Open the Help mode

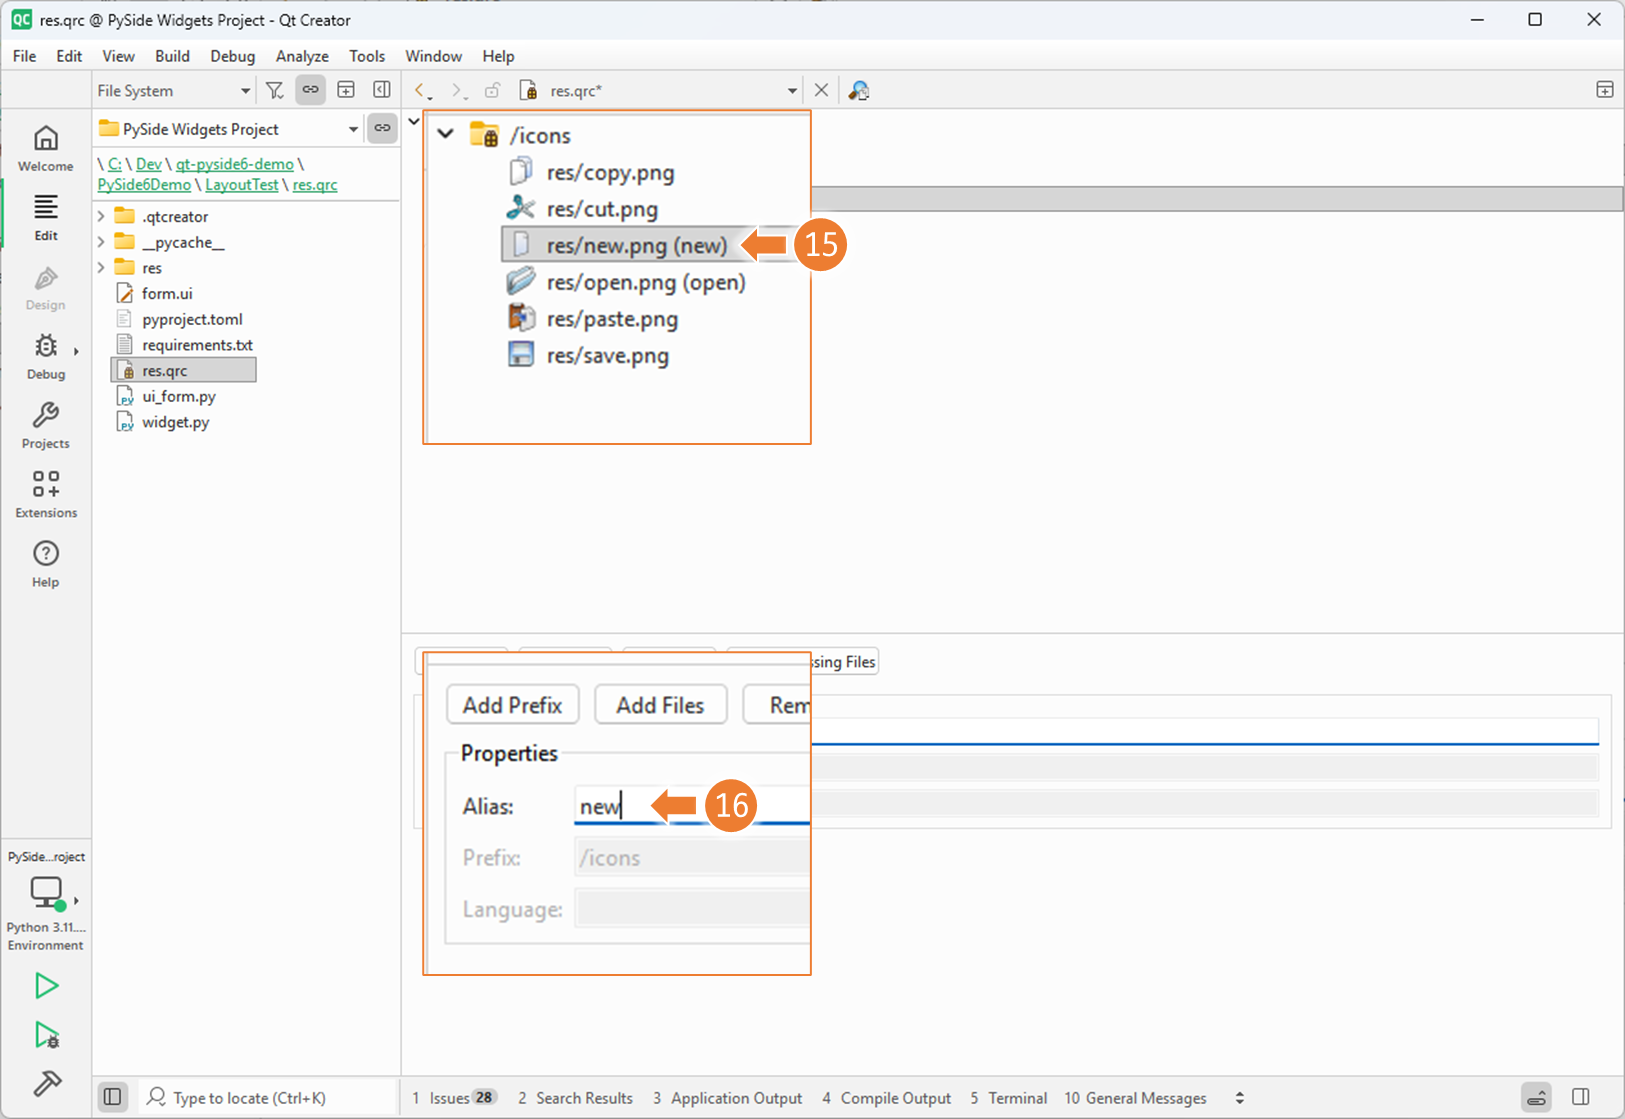46,564
